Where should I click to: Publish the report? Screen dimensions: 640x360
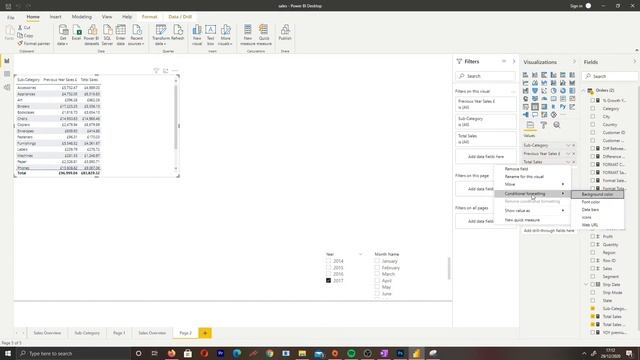285,33
